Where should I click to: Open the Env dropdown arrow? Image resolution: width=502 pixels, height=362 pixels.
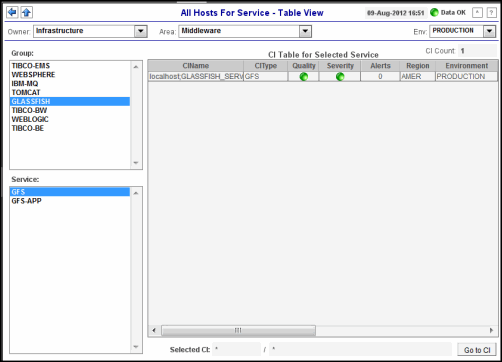click(x=489, y=31)
